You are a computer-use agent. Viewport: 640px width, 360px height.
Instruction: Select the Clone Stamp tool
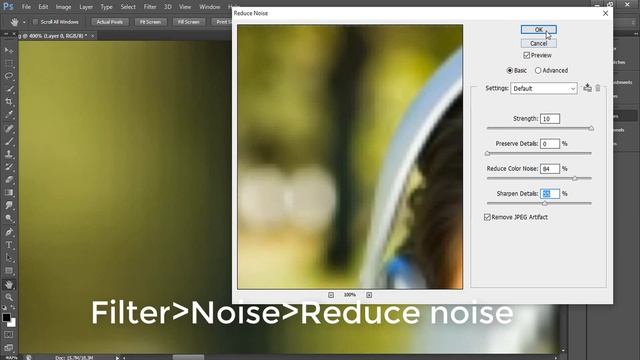(9, 154)
